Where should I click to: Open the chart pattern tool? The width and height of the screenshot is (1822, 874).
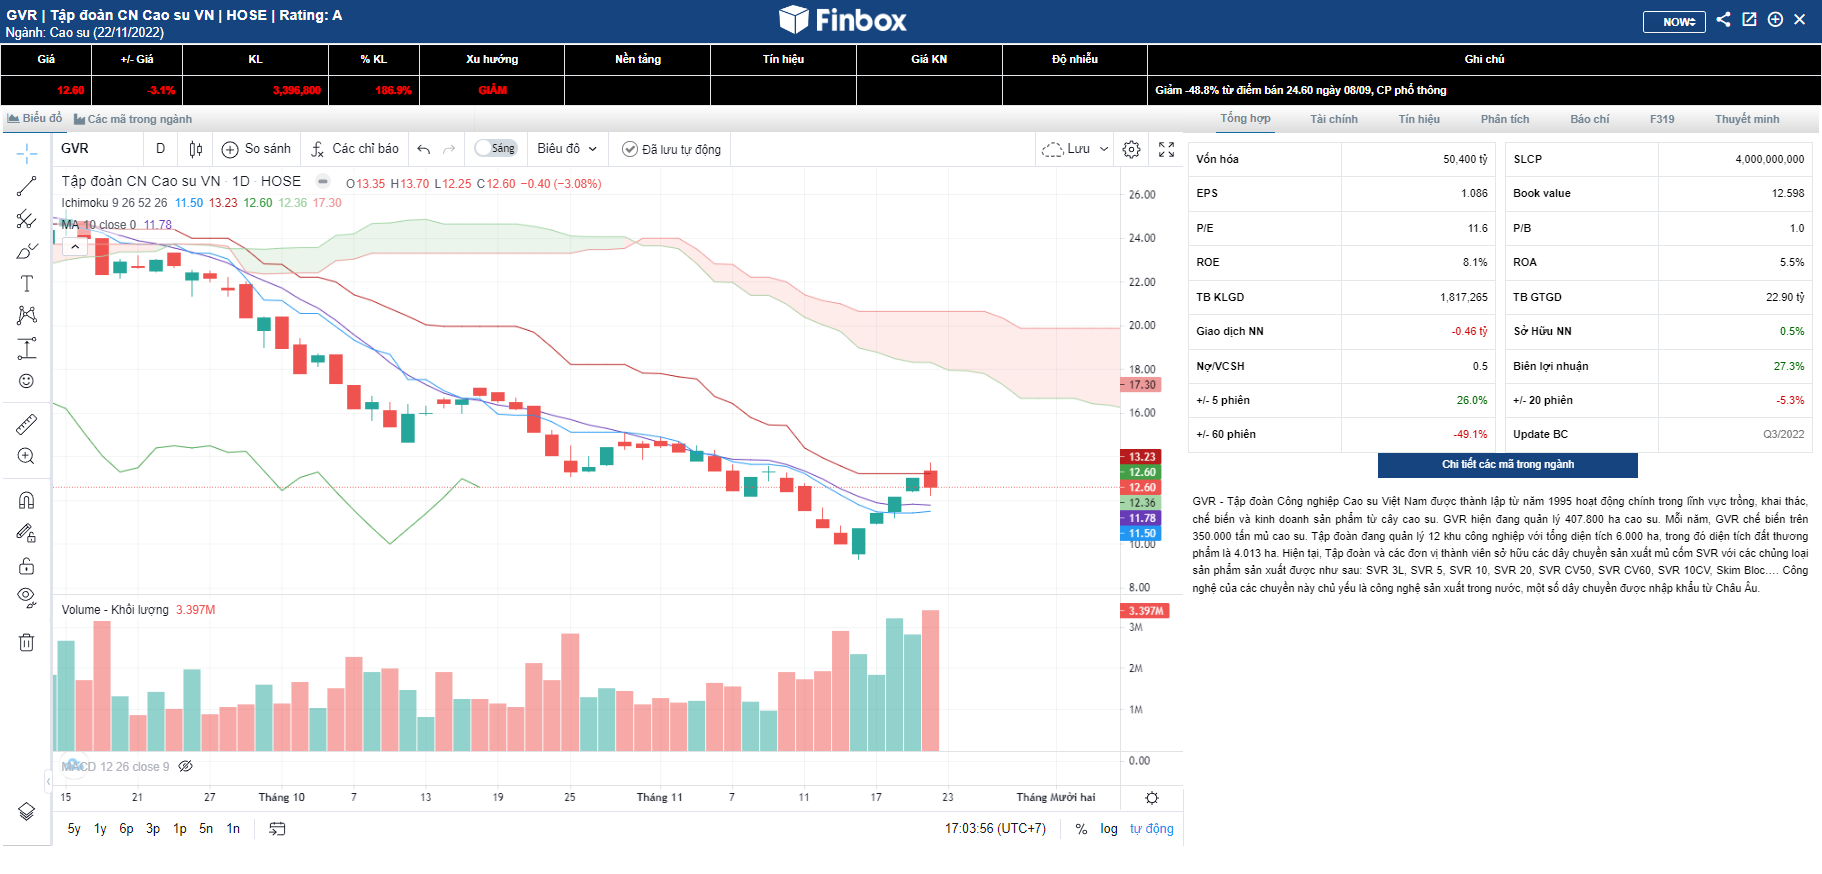27,316
